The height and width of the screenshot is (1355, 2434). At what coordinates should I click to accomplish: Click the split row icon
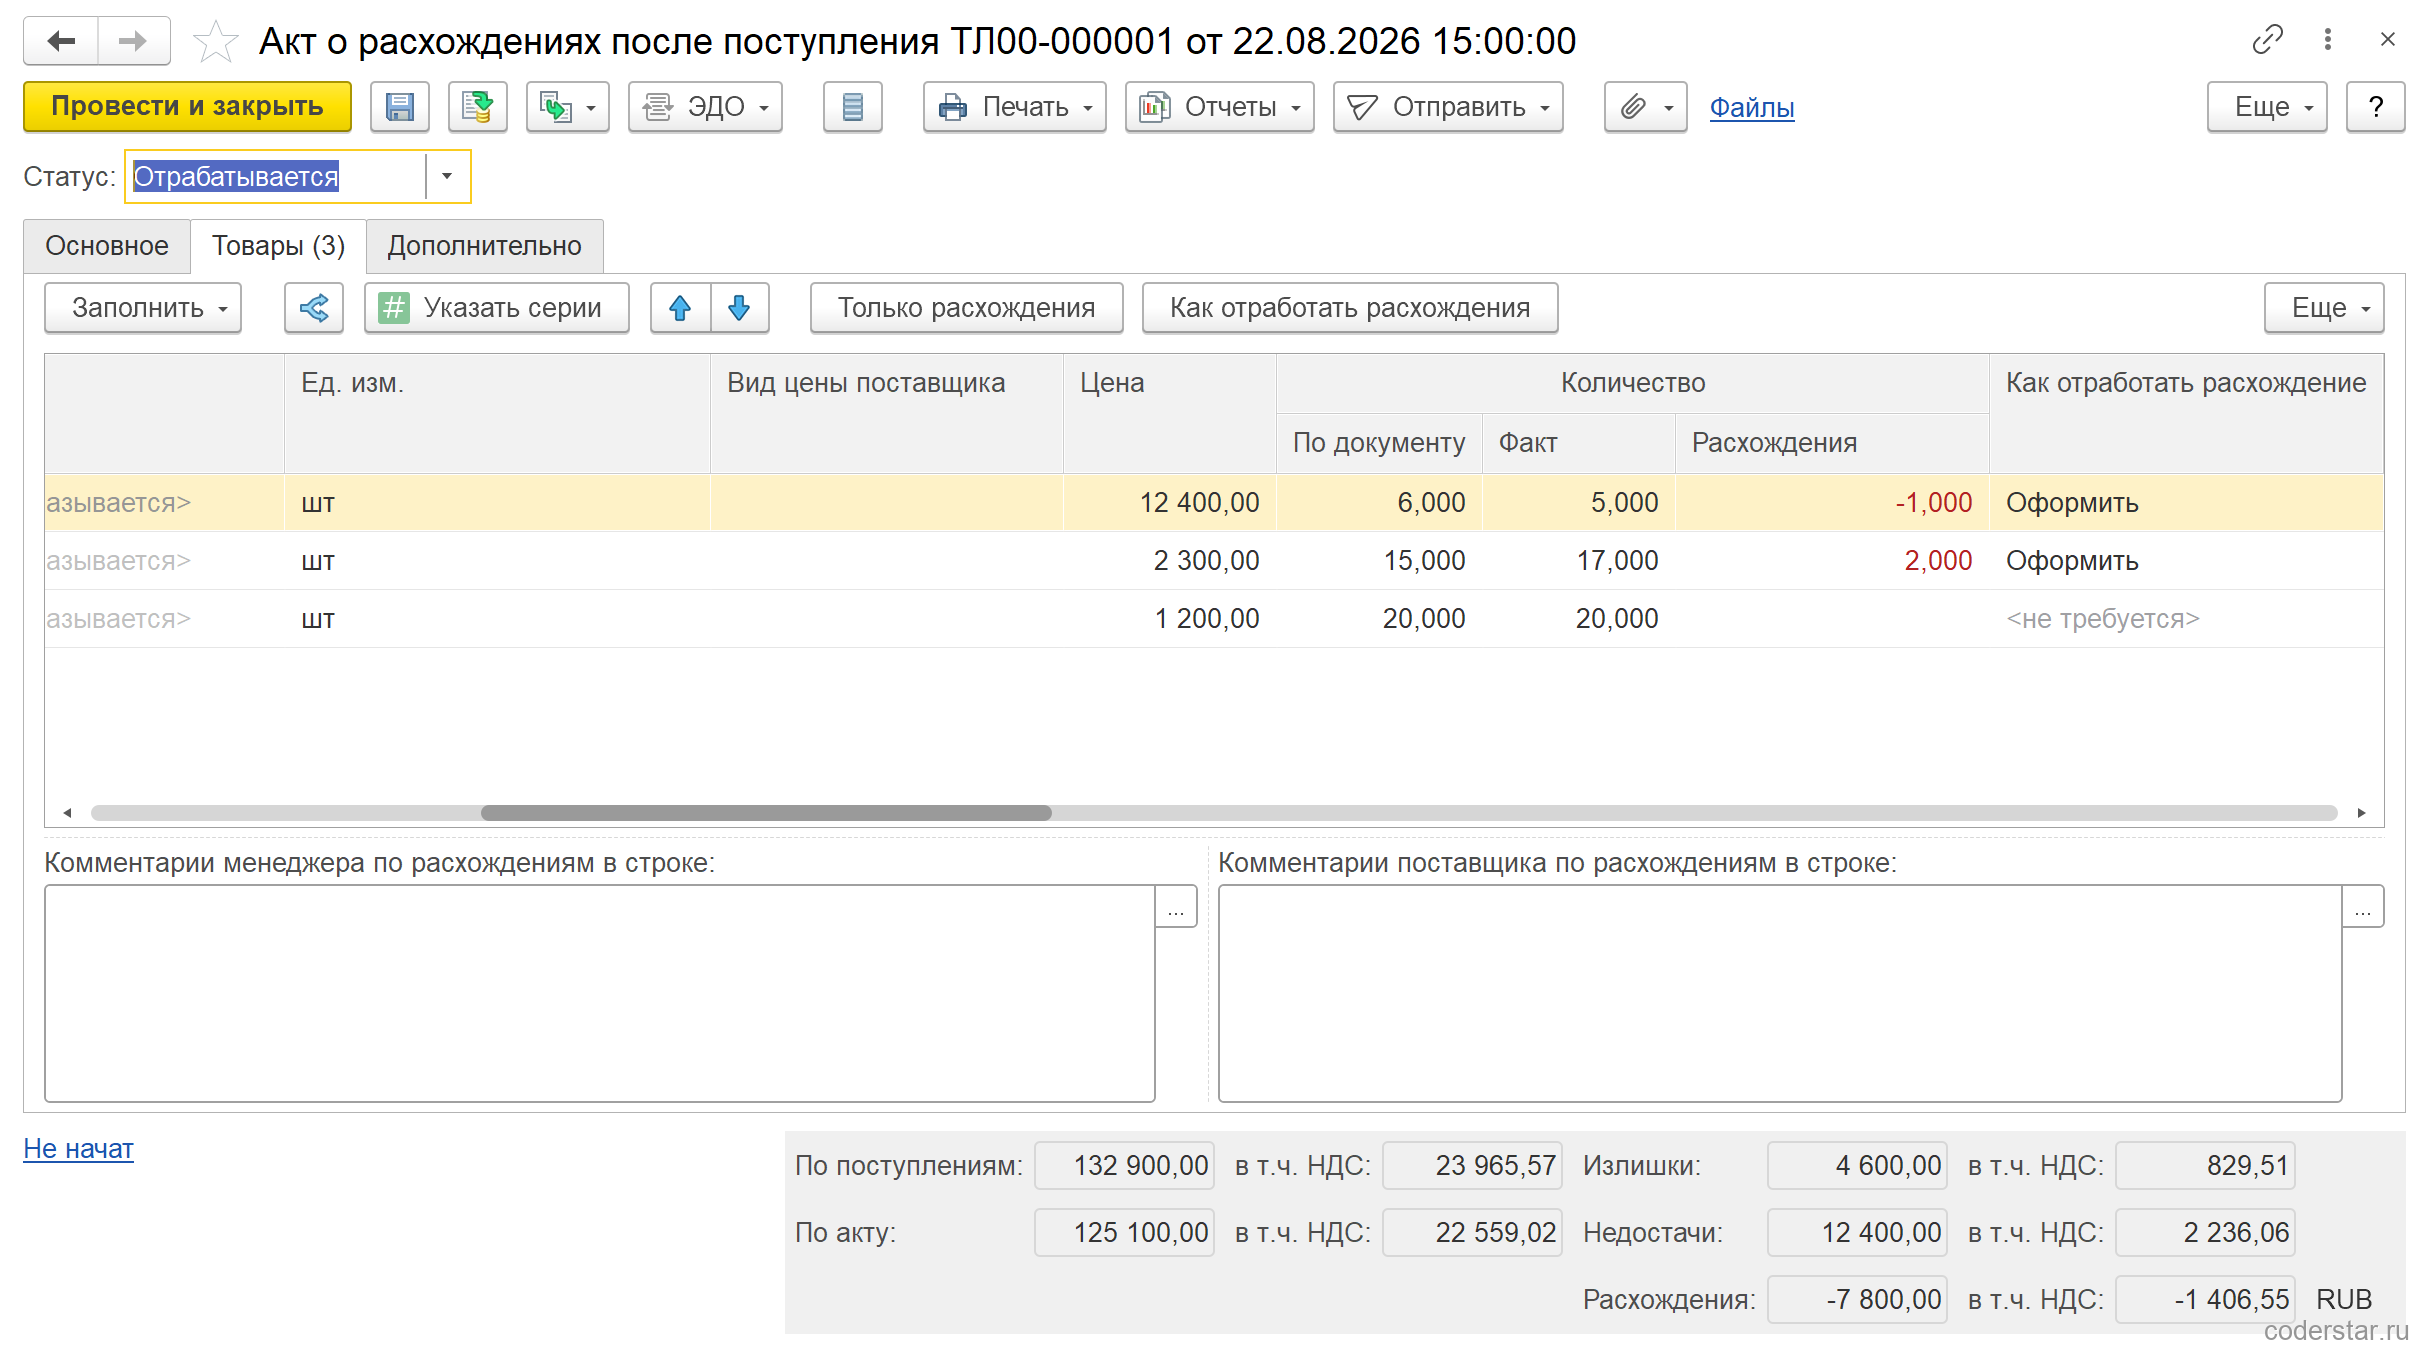pos(314,308)
